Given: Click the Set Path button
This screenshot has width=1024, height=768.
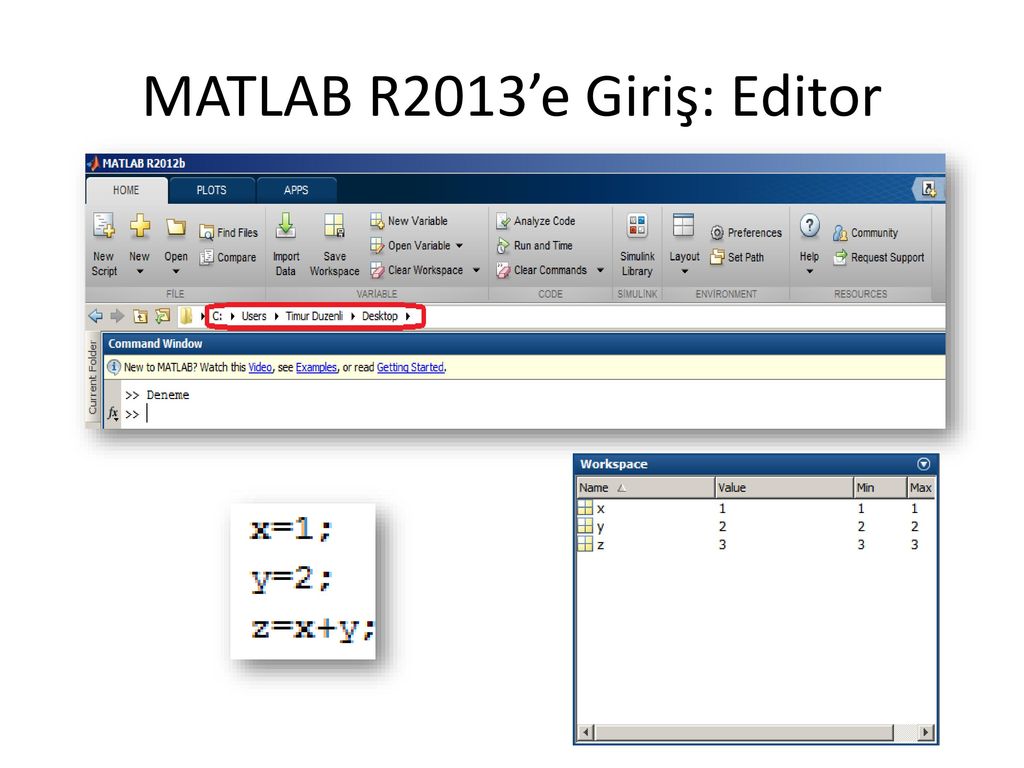Looking at the screenshot, I should click(x=737, y=257).
